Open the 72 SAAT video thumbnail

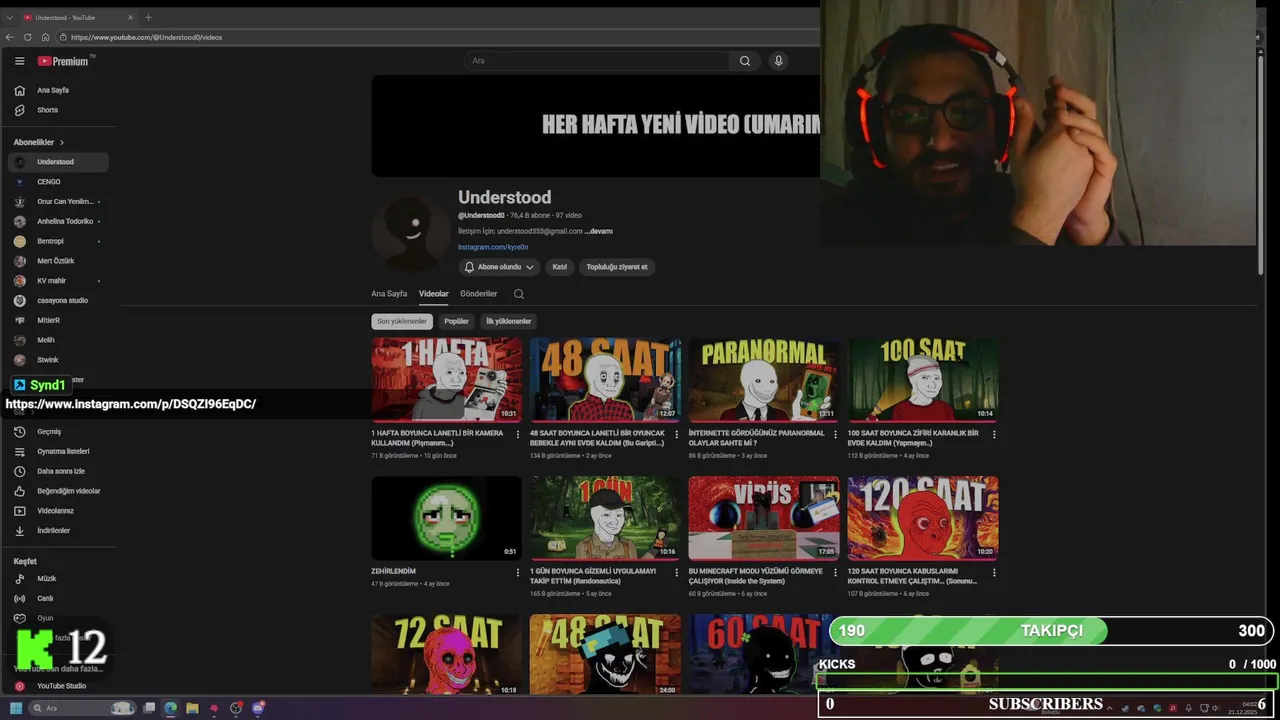(x=446, y=655)
